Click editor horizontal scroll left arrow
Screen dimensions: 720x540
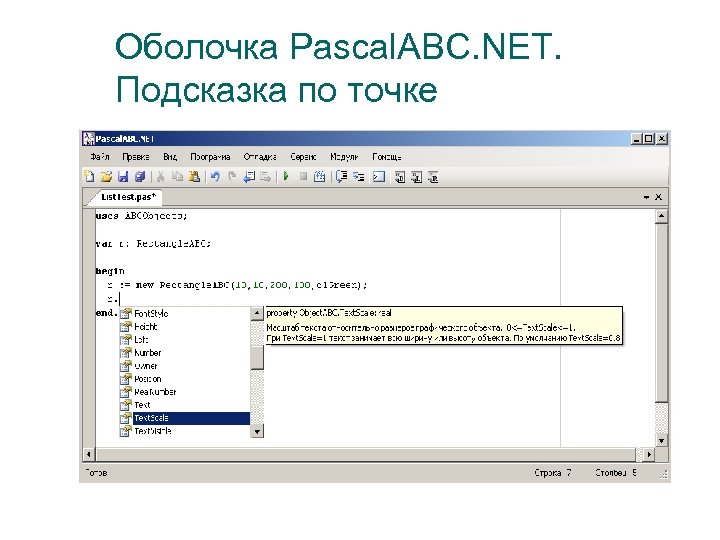pos(89,455)
